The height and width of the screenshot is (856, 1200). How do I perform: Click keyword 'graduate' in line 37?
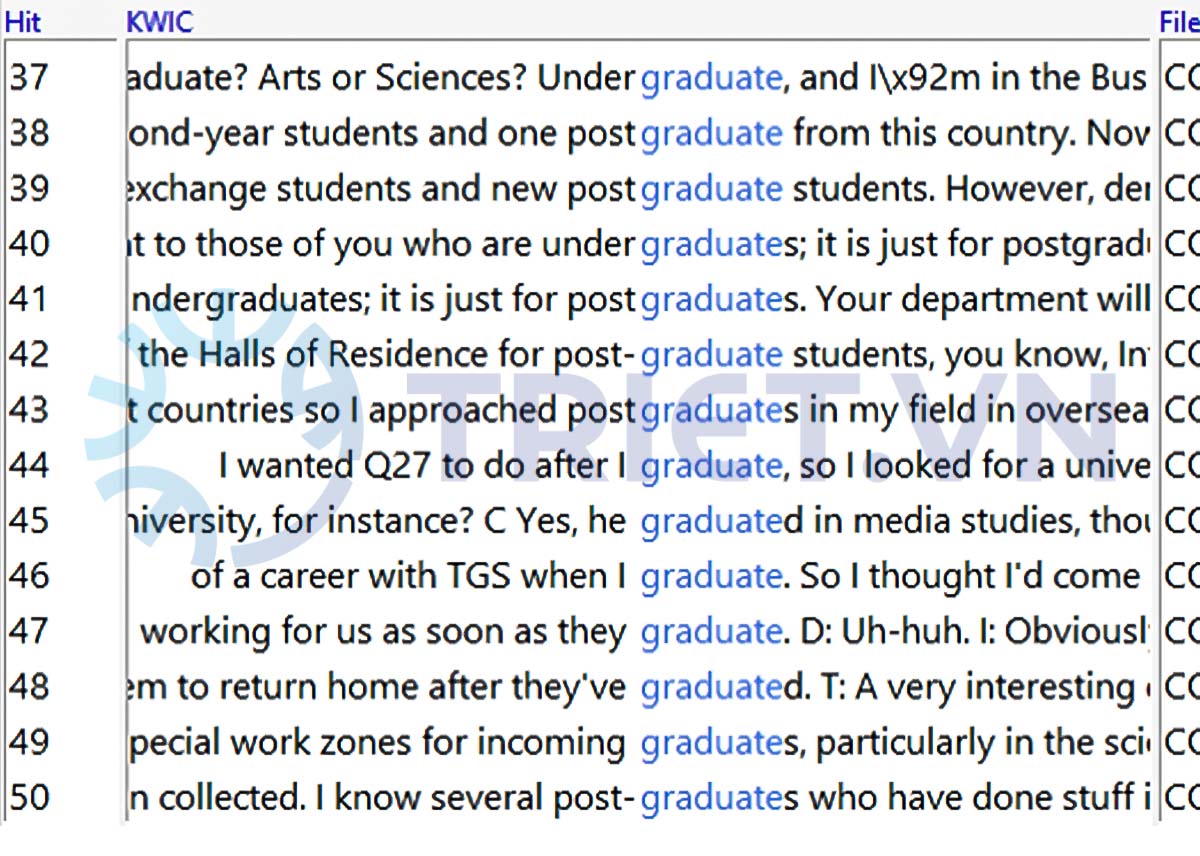coord(711,77)
